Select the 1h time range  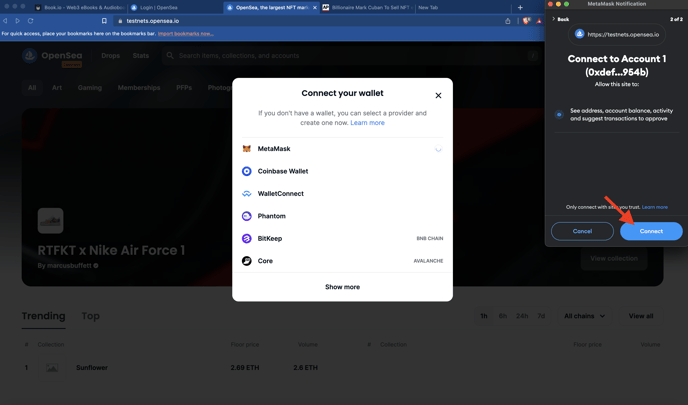point(484,316)
